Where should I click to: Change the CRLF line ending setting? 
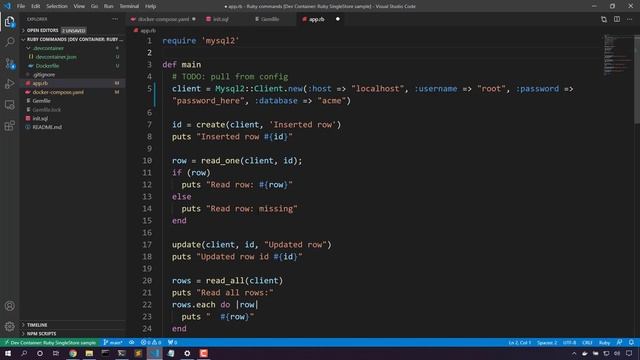(x=587, y=342)
